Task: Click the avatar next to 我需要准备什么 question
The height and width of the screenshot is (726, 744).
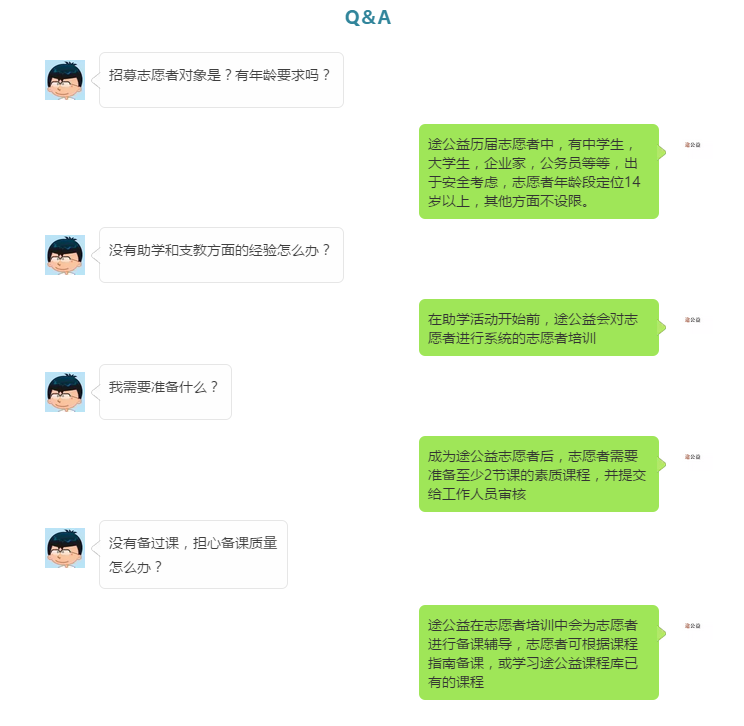Action: tap(65, 392)
